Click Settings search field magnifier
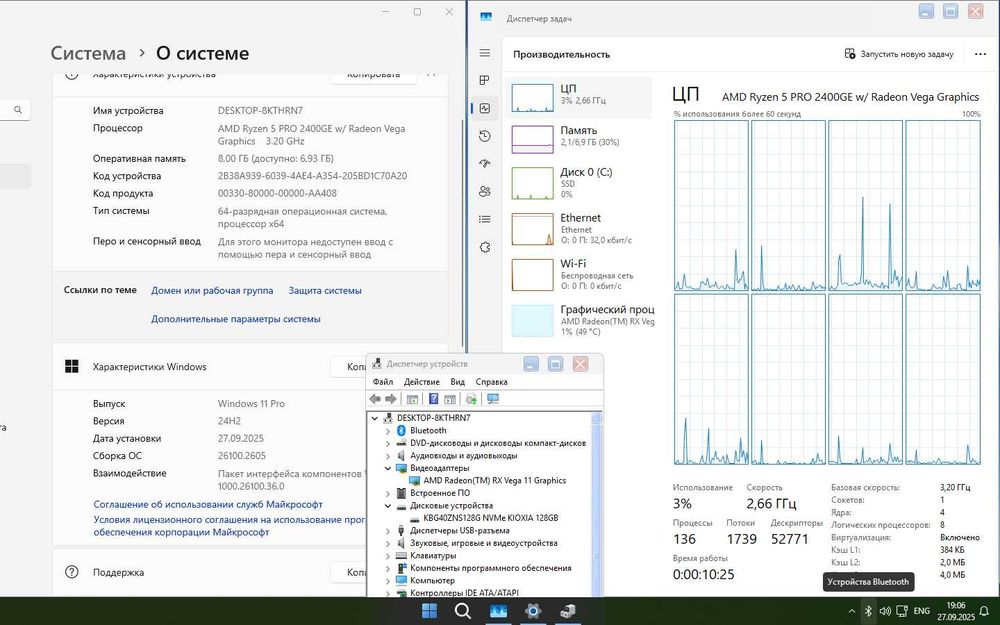This screenshot has height=625, width=1000. click(18, 110)
